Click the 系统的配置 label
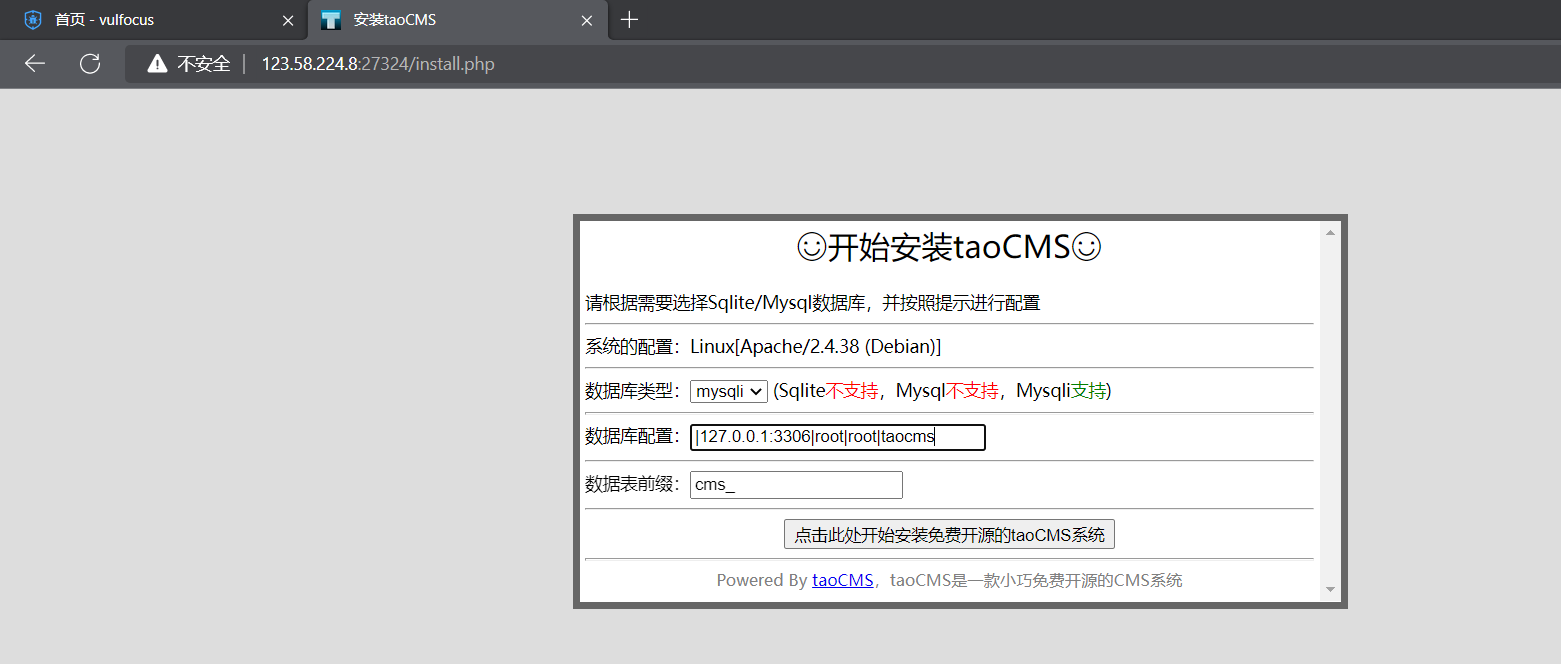Image resolution: width=1561 pixels, height=664 pixels. tap(635, 346)
